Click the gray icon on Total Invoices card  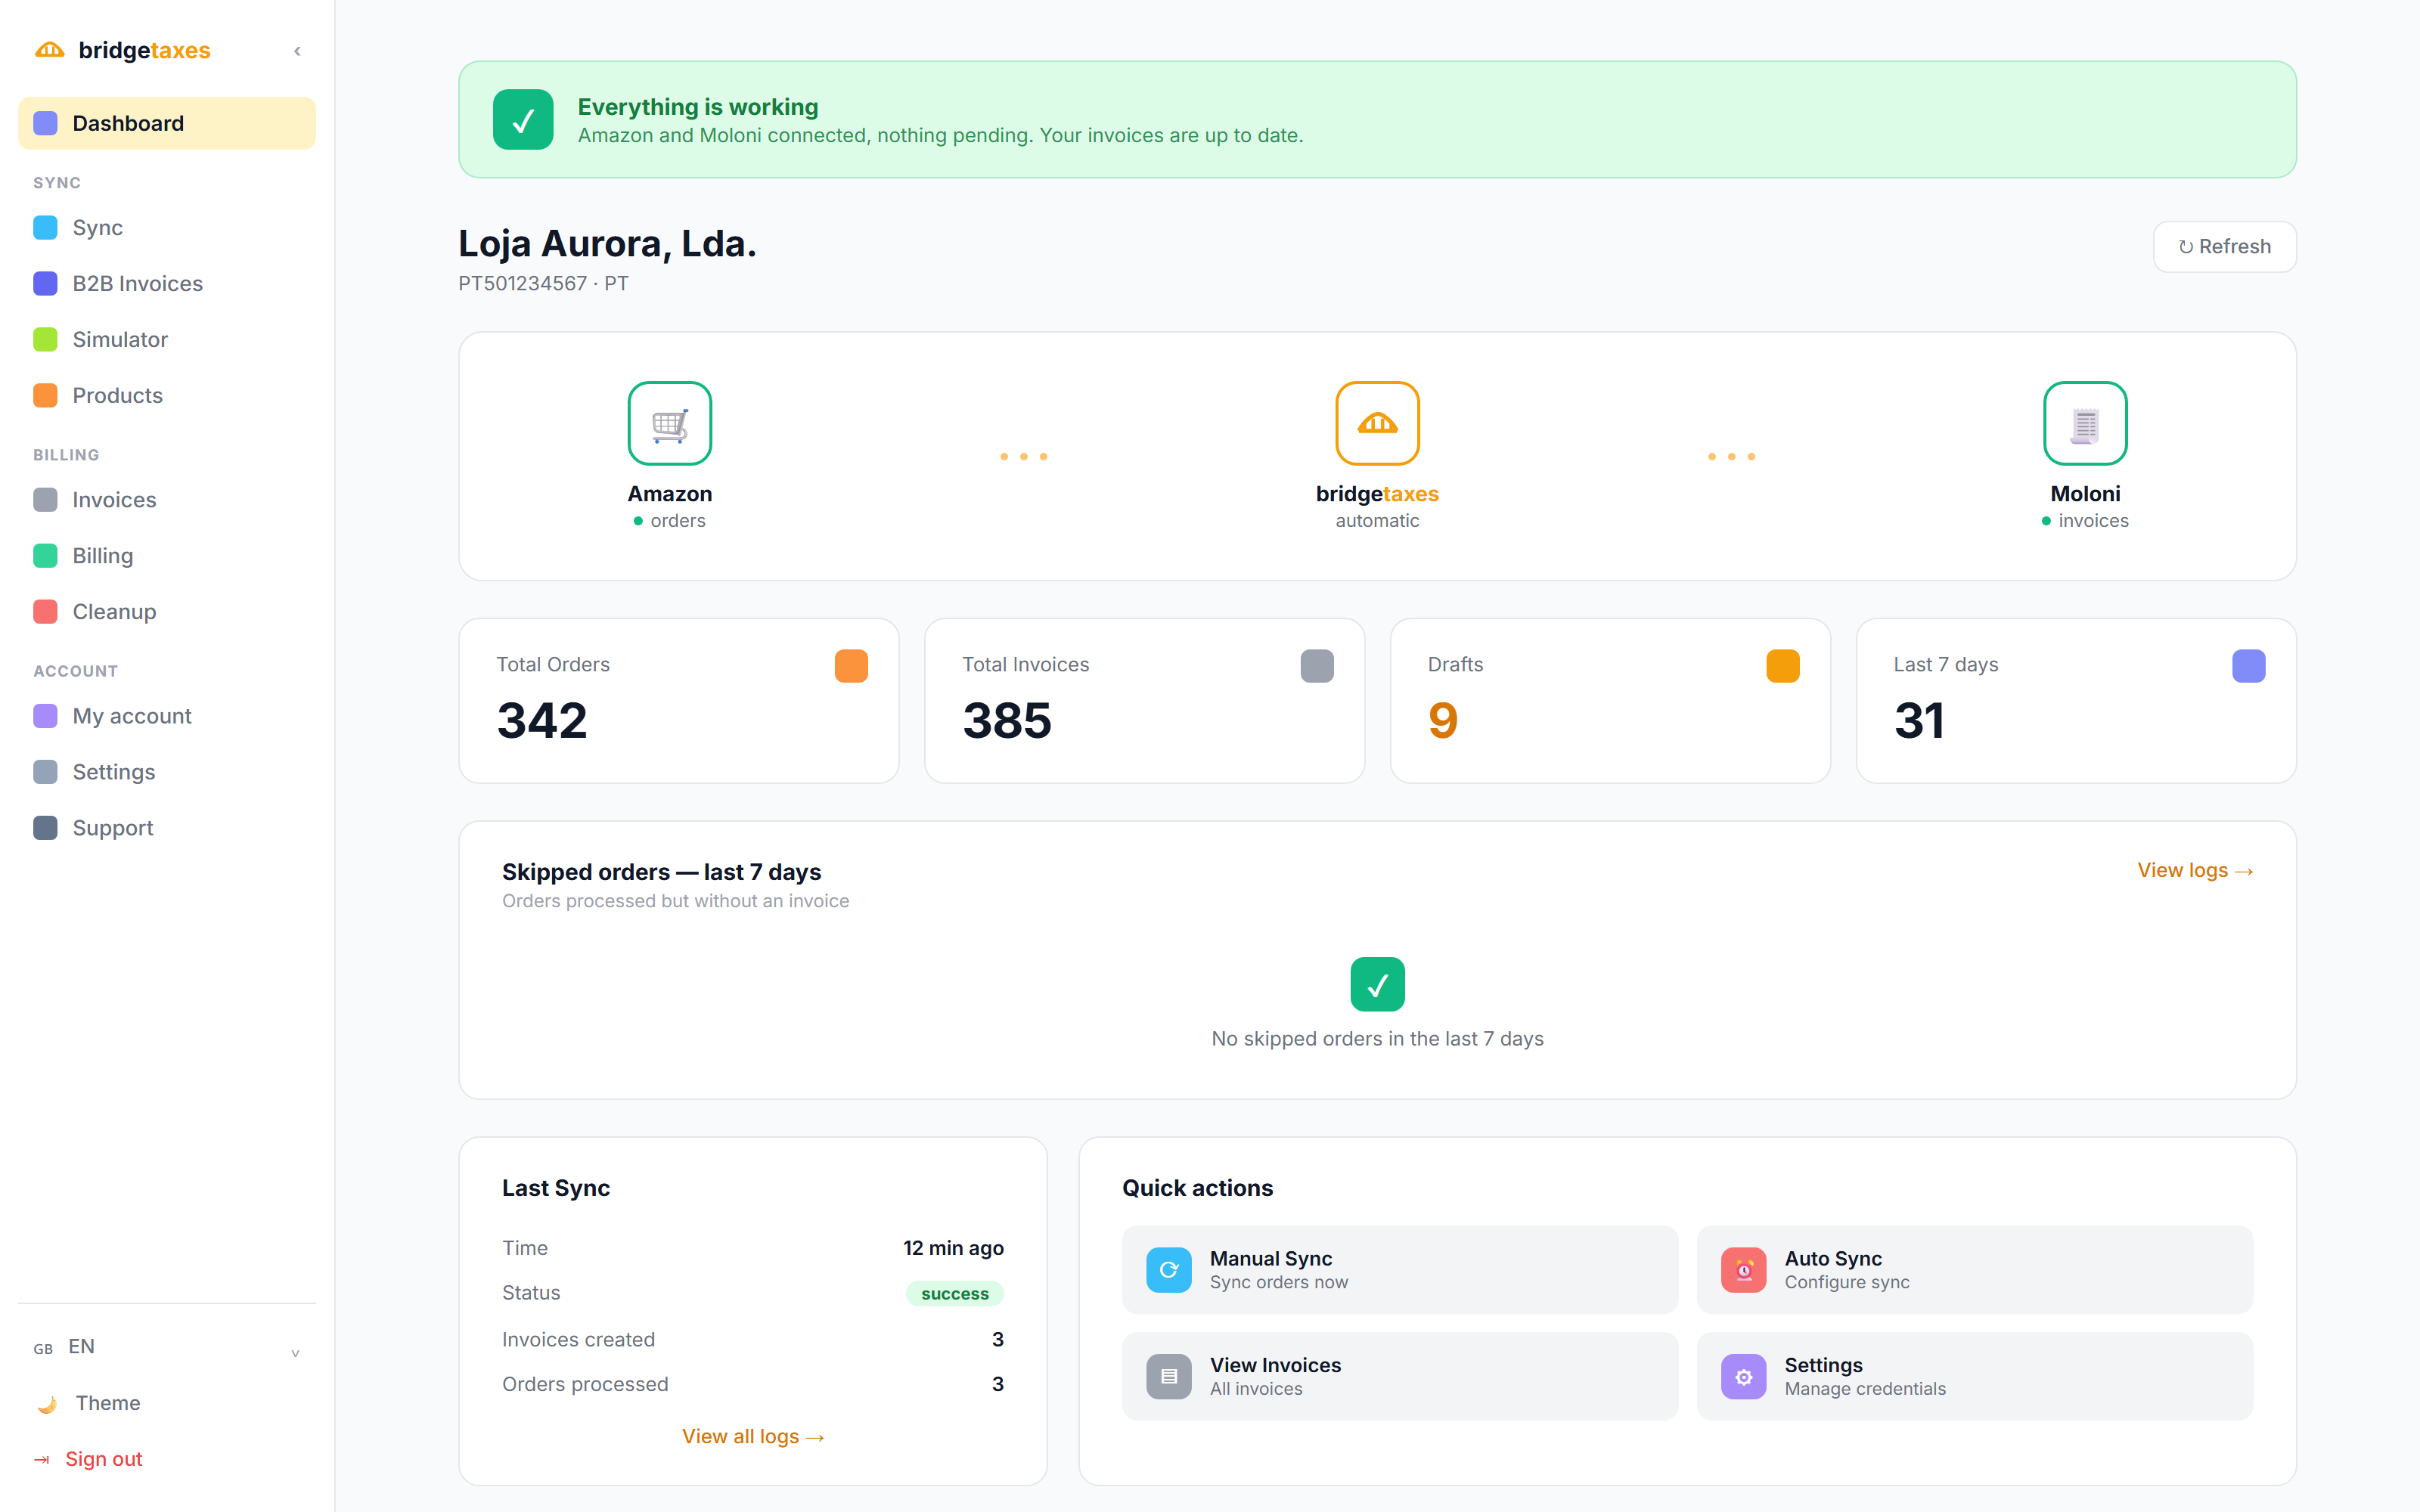click(x=1317, y=666)
